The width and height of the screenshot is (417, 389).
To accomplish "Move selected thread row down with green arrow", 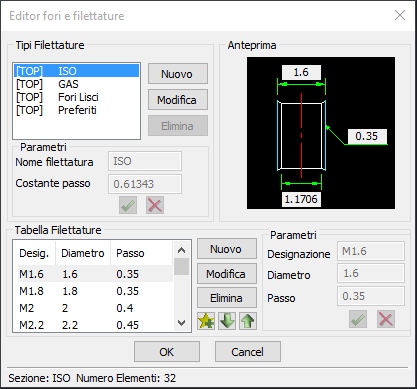I will tap(227, 321).
